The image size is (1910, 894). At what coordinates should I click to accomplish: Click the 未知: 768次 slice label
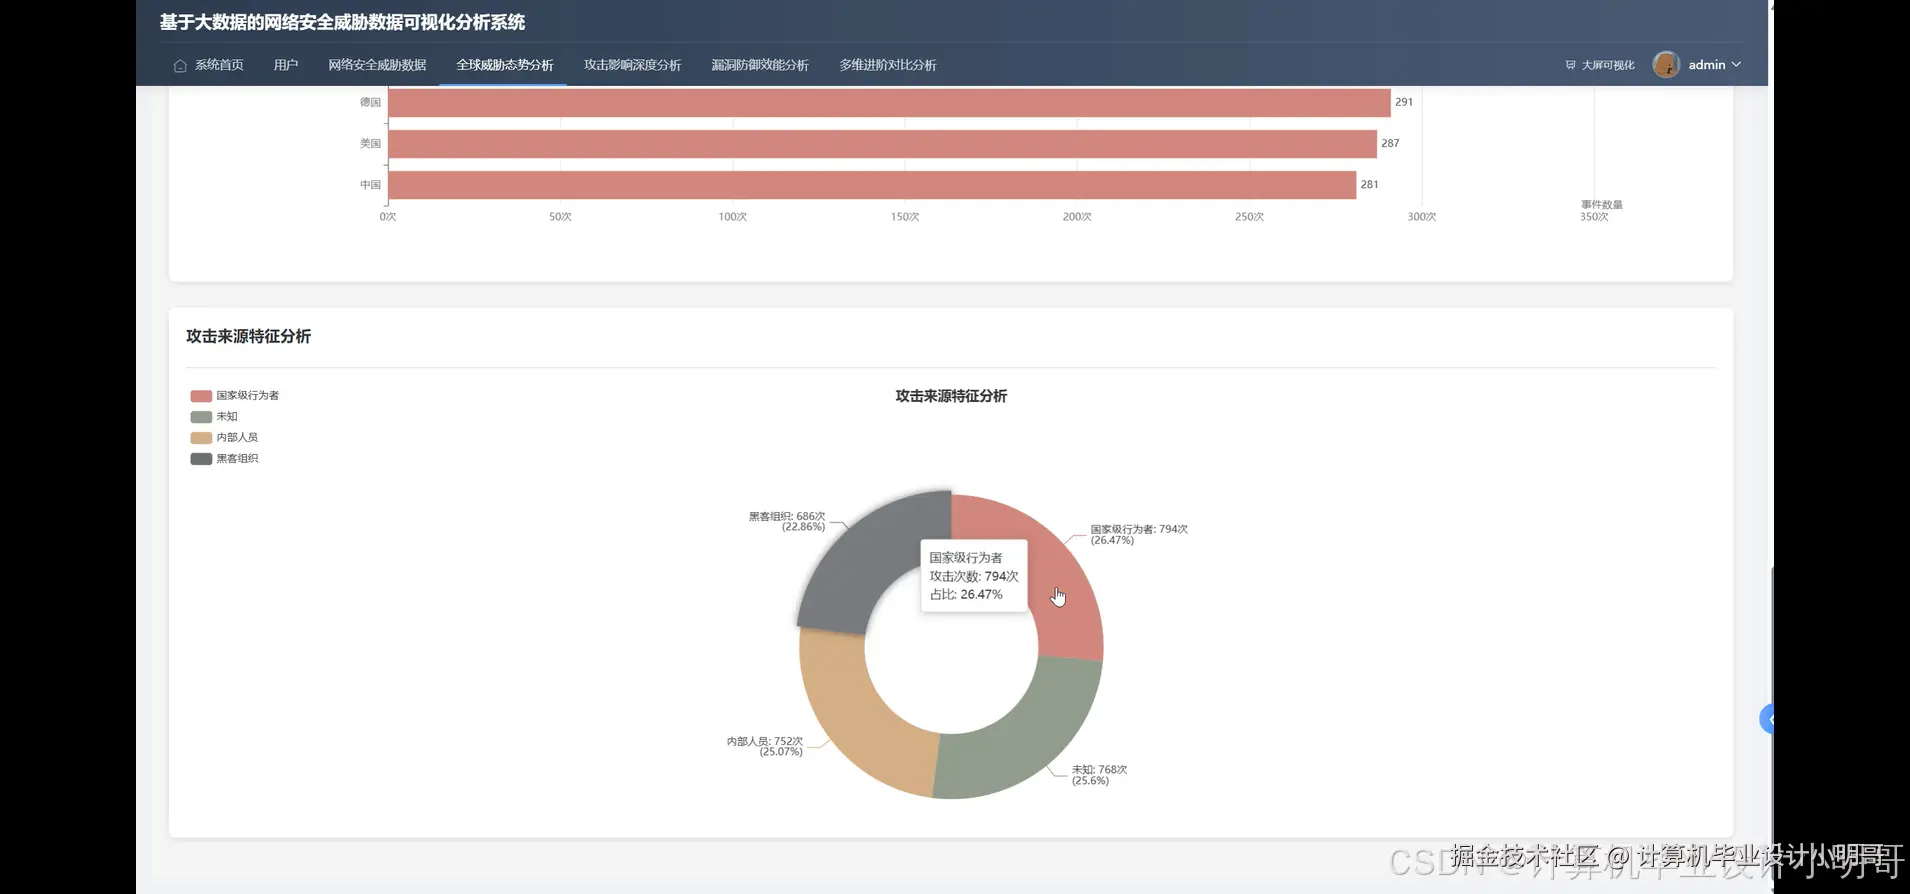pos(1099,775)
